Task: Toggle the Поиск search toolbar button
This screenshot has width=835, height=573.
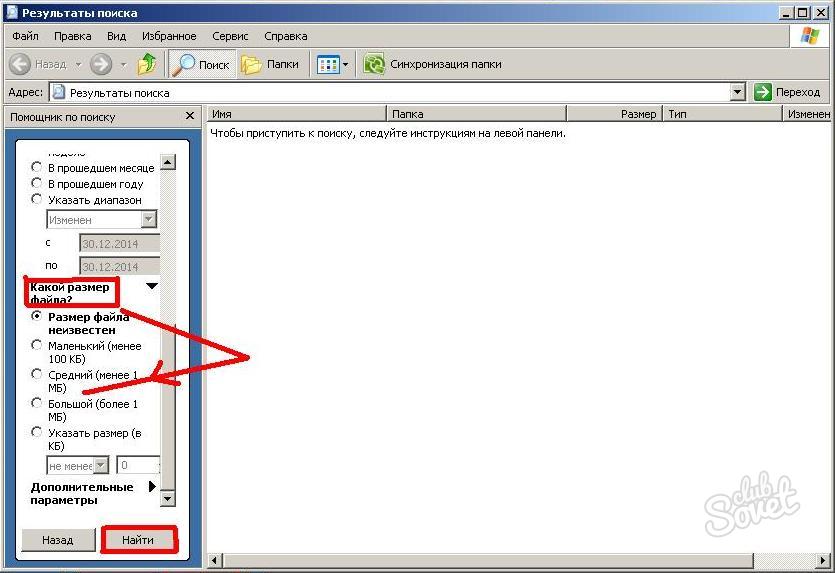Action: coord(202,64)
